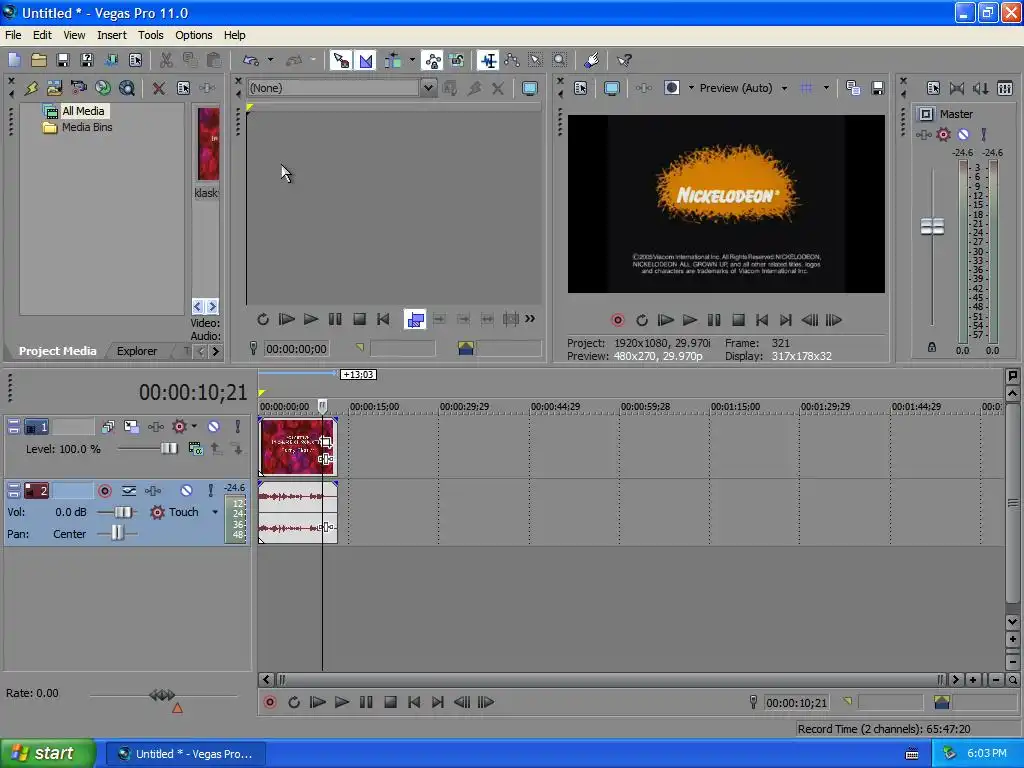Solo audio track 2
1024x768 pixels.
pyautogui.click(x=210, y=490)
